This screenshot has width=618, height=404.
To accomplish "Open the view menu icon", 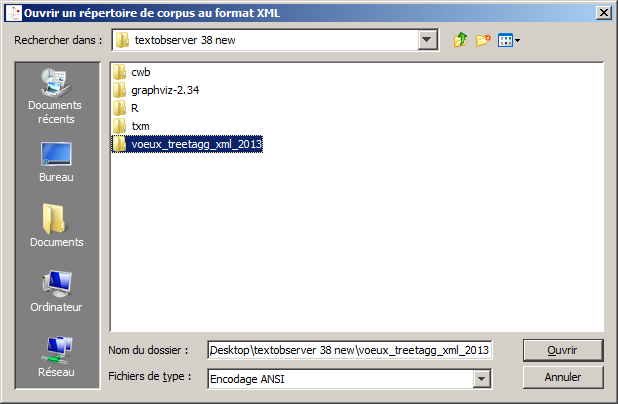I will point(508,40).
